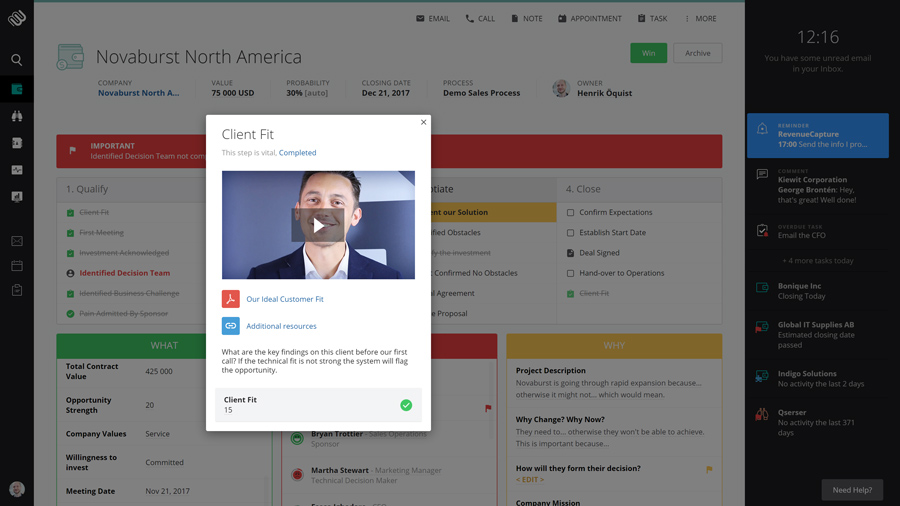Image resolution: width=900 pixels, height=506 pixels.
Task: Click the green Win button
Action: 649,53
